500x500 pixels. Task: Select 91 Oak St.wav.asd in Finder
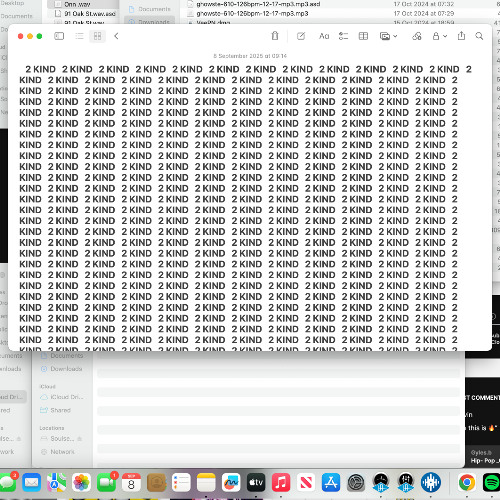[90, 14]
